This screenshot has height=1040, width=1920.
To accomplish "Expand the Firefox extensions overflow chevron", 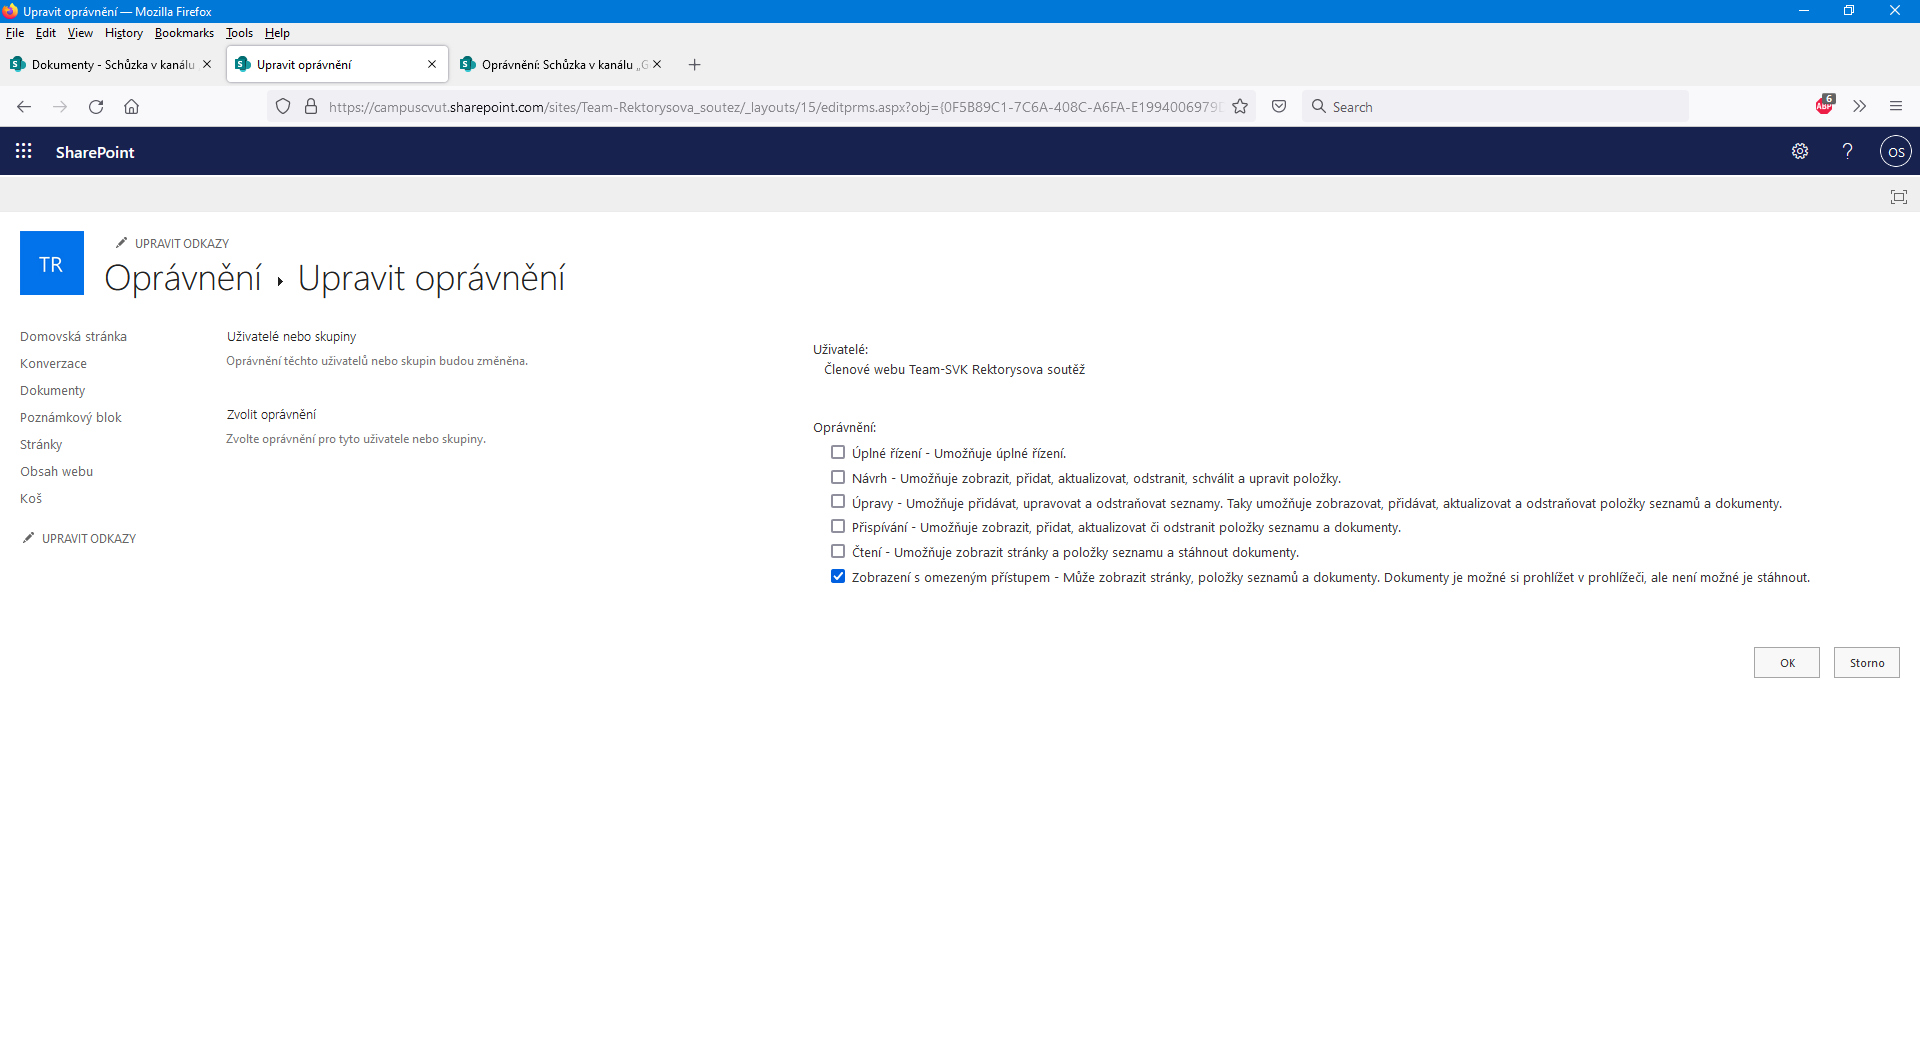I will [x=1859, y=106].
